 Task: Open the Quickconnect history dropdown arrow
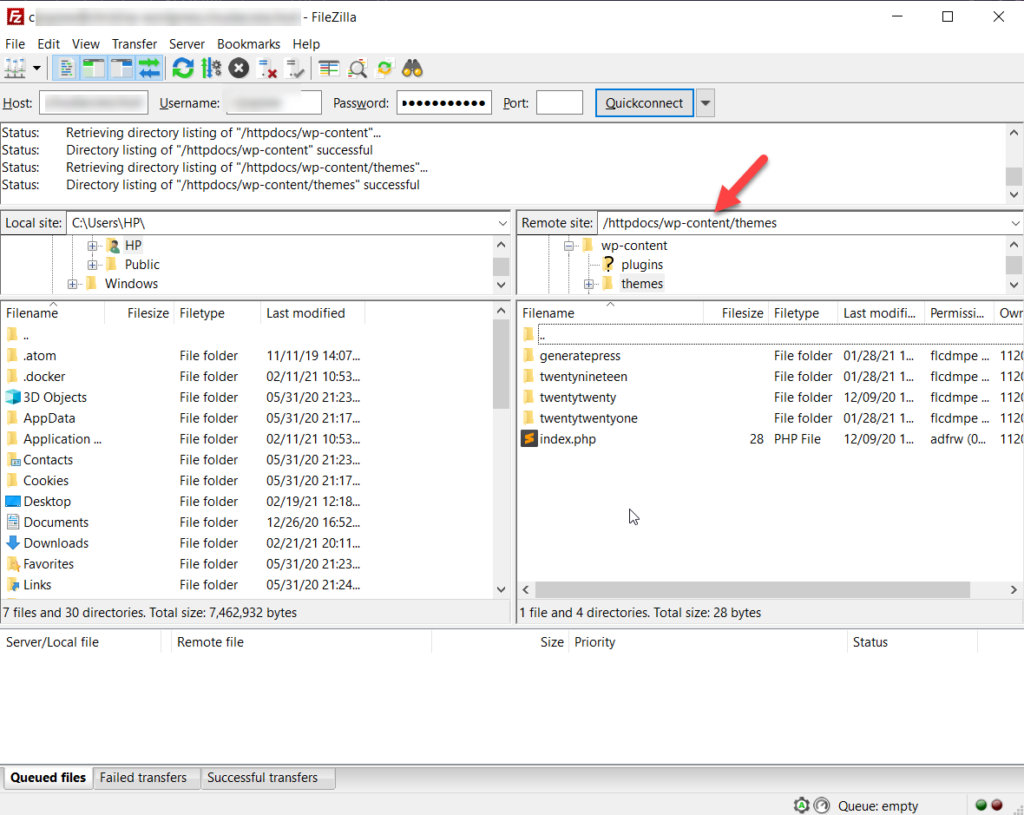(705, 103)
